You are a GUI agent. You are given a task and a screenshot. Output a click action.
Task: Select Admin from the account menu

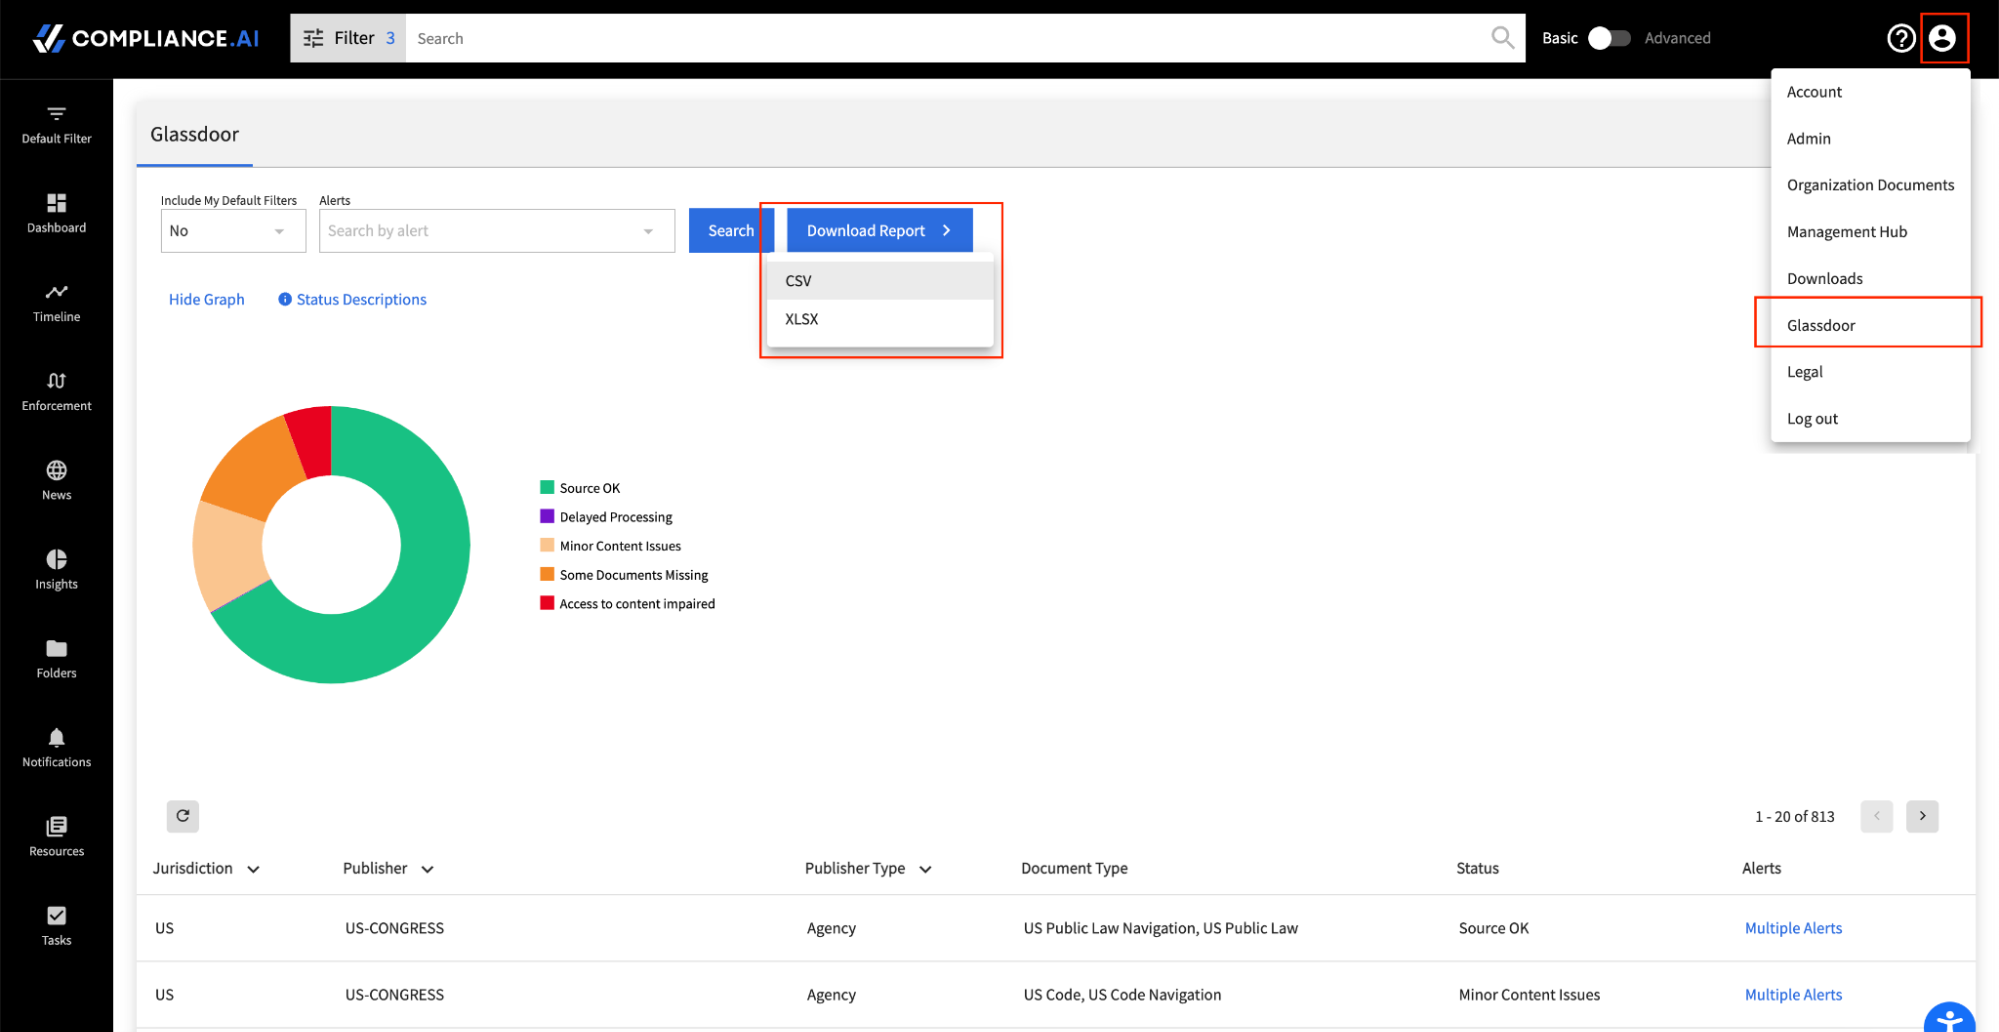pos(1808,138)
